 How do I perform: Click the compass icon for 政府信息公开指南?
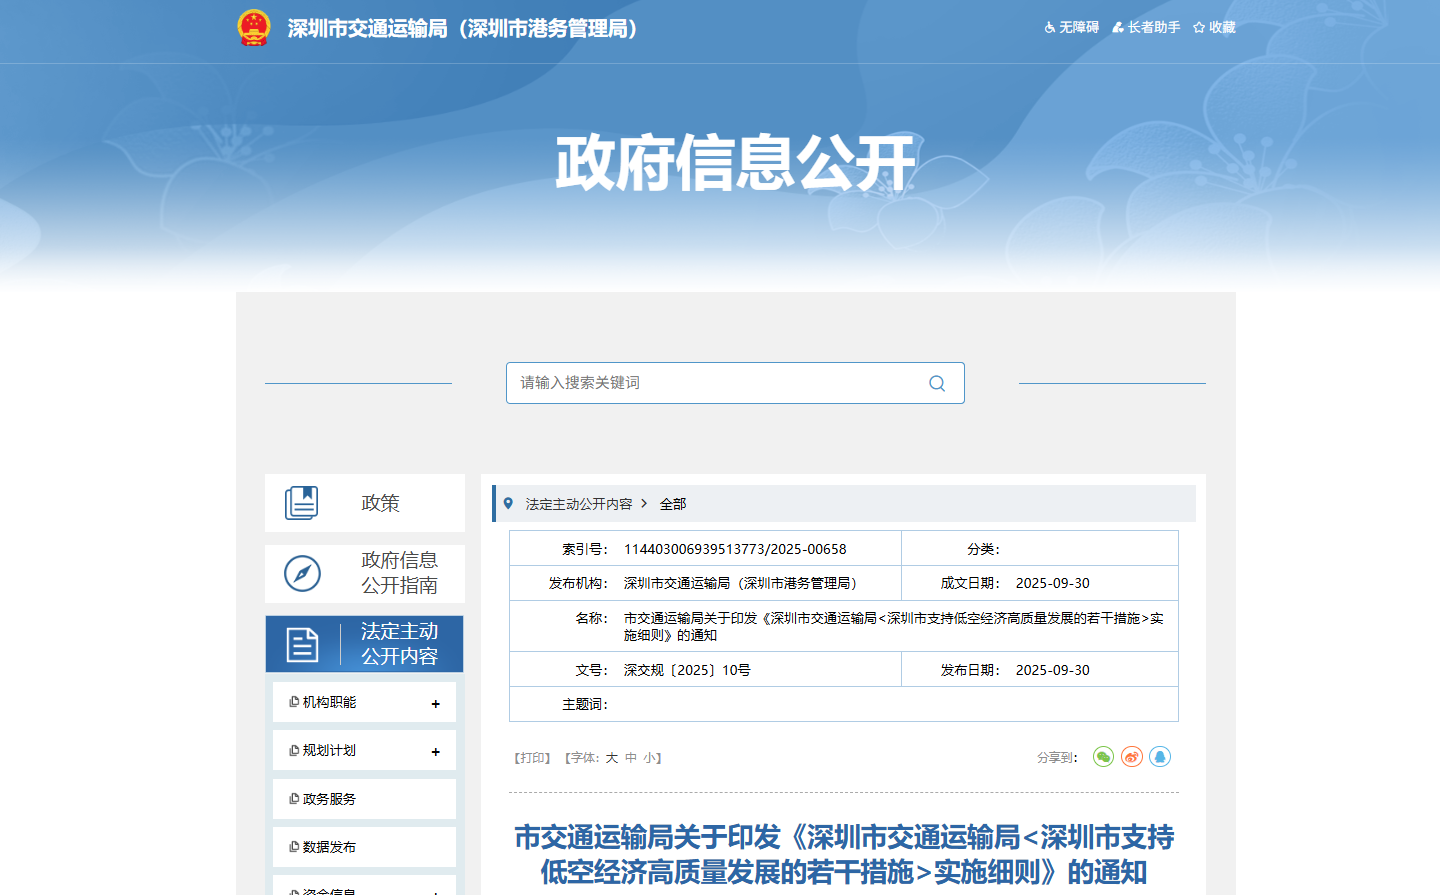[302, 573]
